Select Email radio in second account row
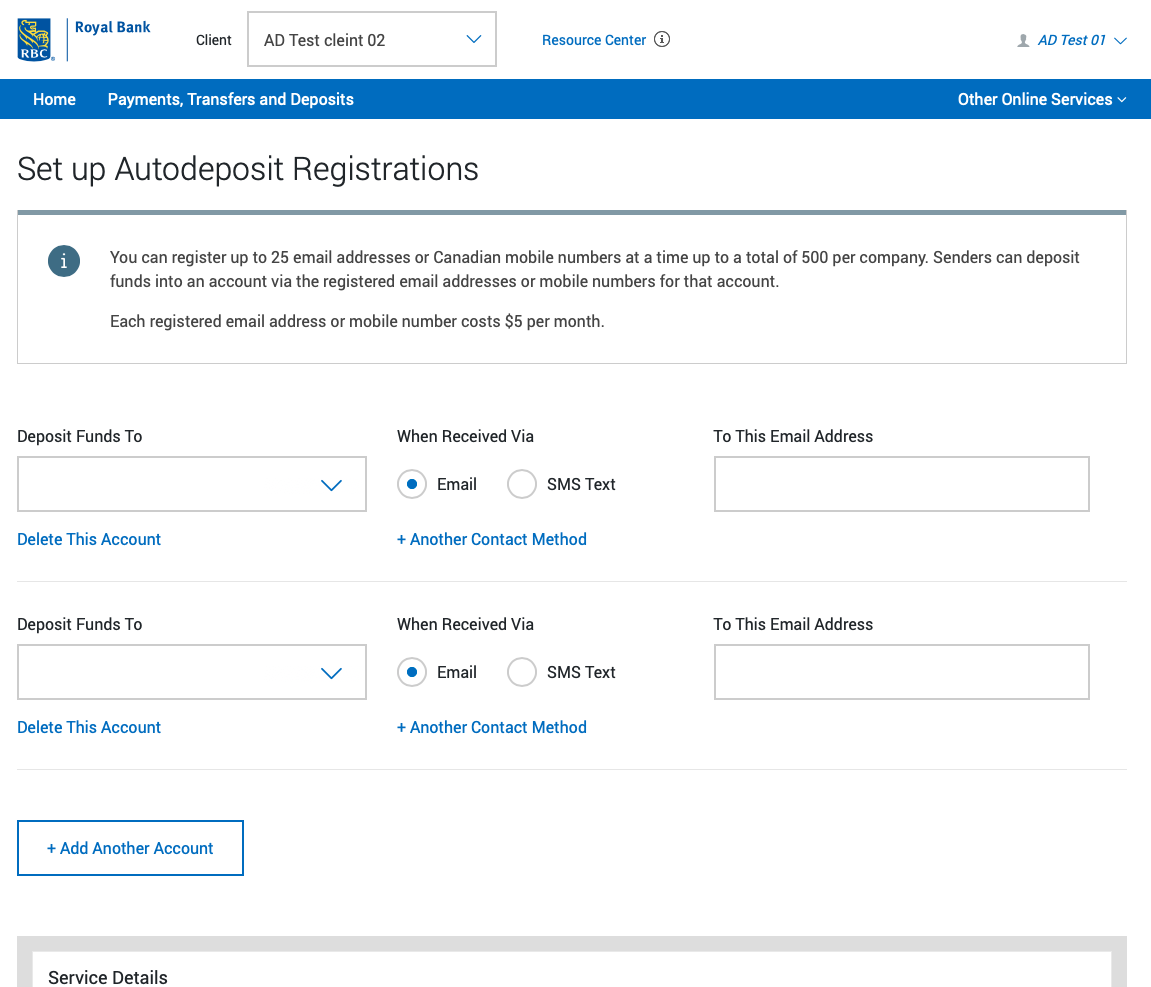The image size is (1151, 987). 412,672
